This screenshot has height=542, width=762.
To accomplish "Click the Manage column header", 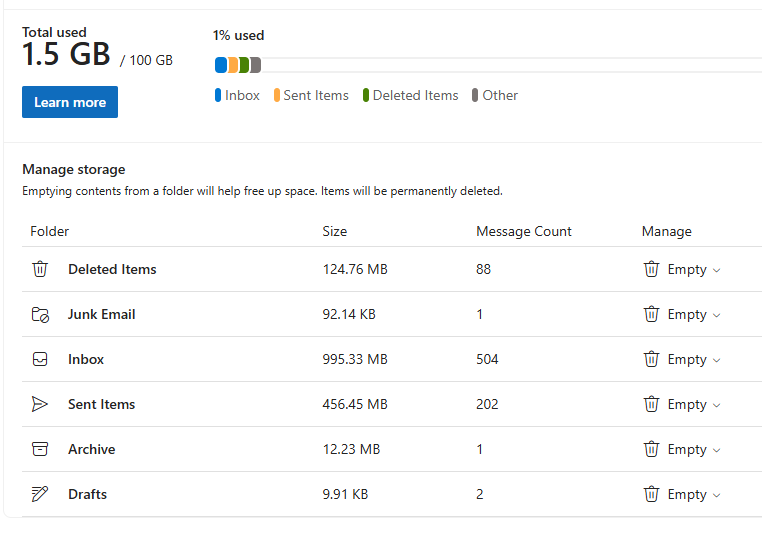I will (x=667, y=231).
